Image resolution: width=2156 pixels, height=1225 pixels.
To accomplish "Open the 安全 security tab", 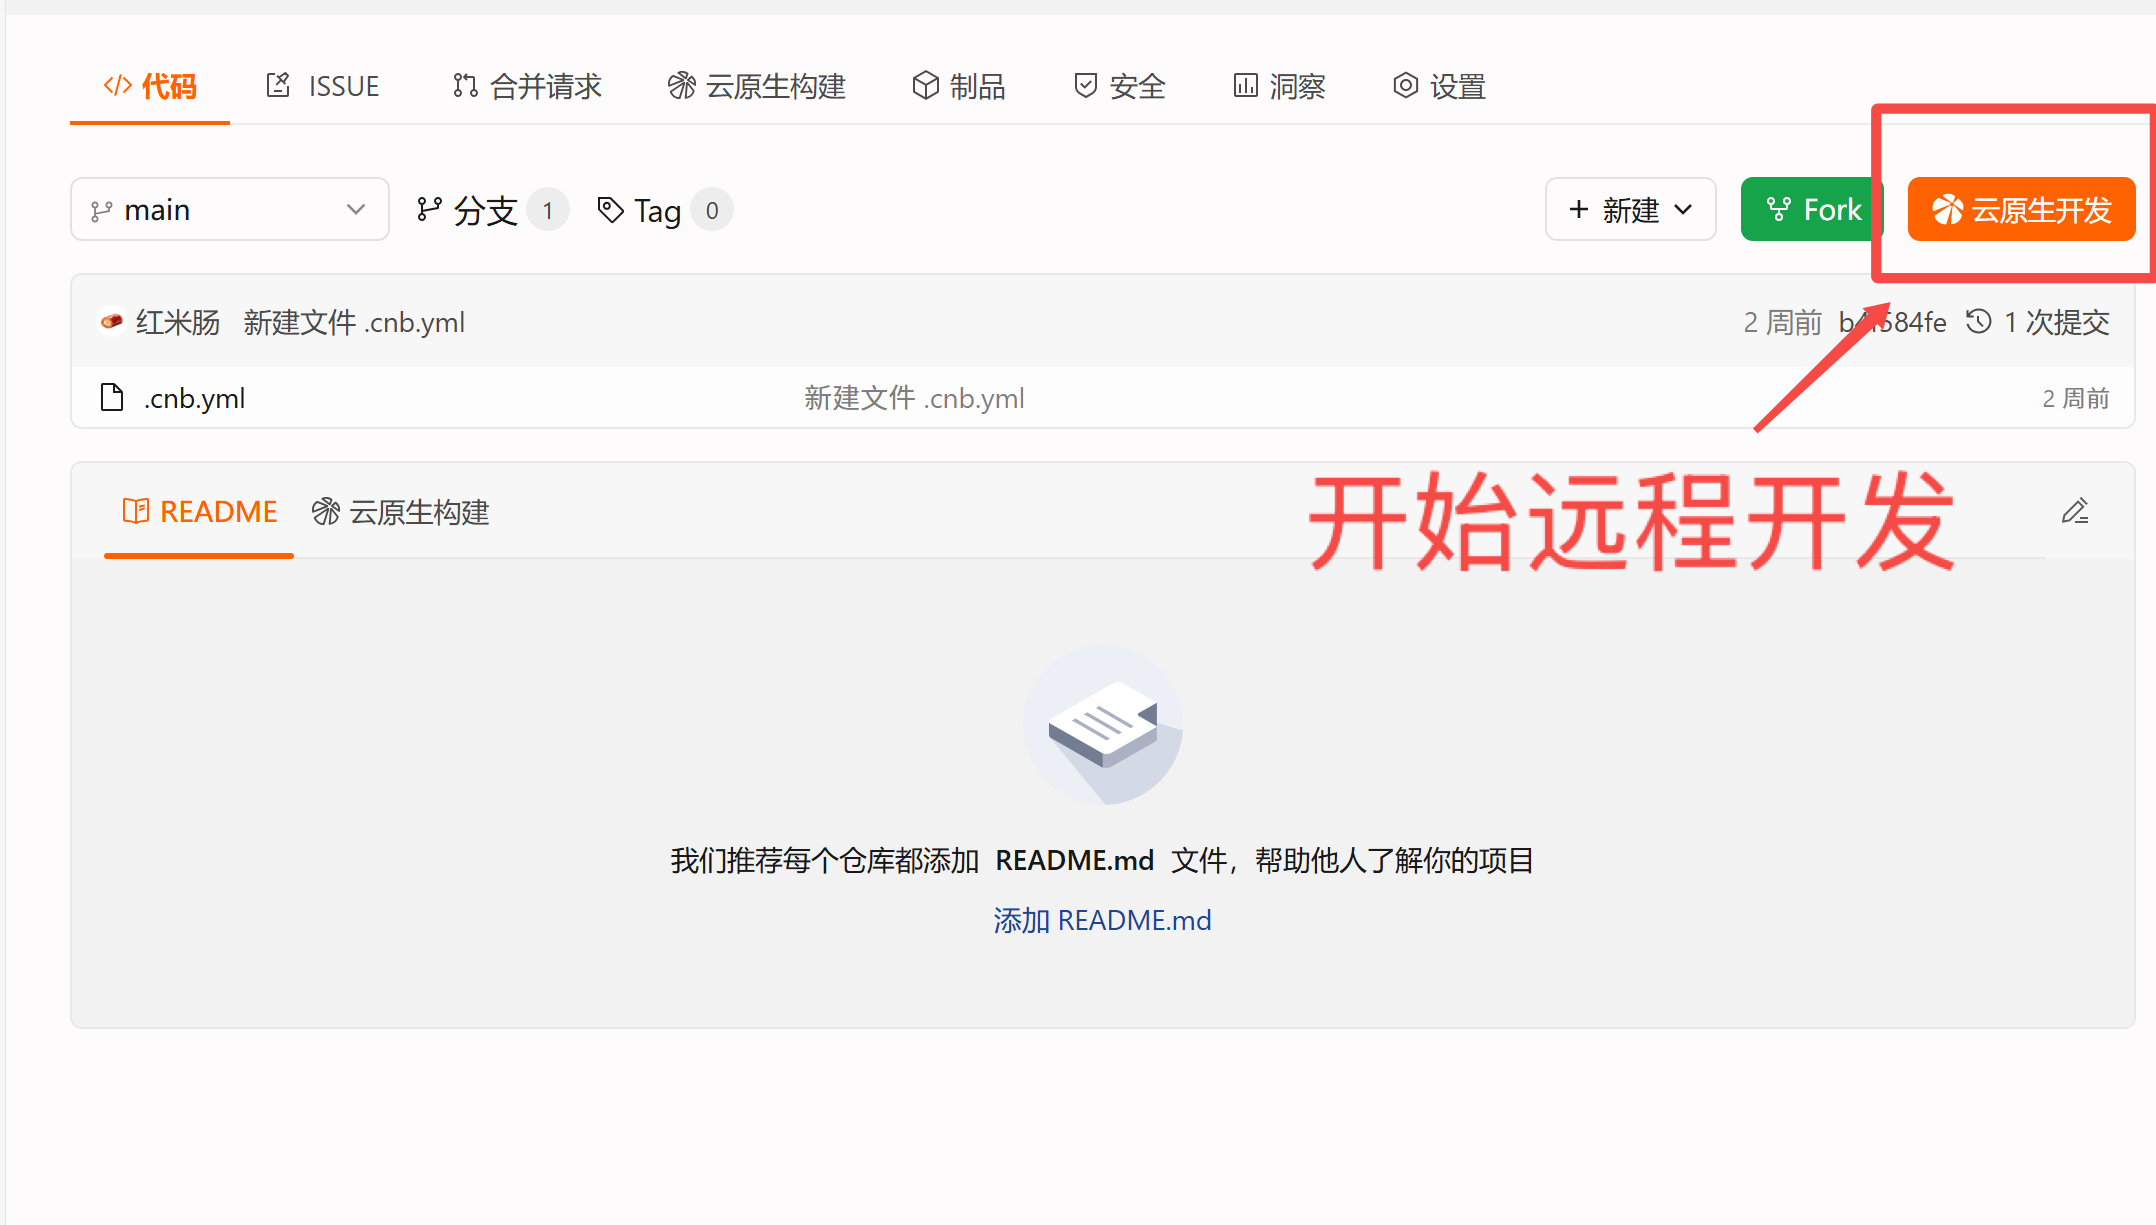I will pyautogui.click(x=1119, y=87).
